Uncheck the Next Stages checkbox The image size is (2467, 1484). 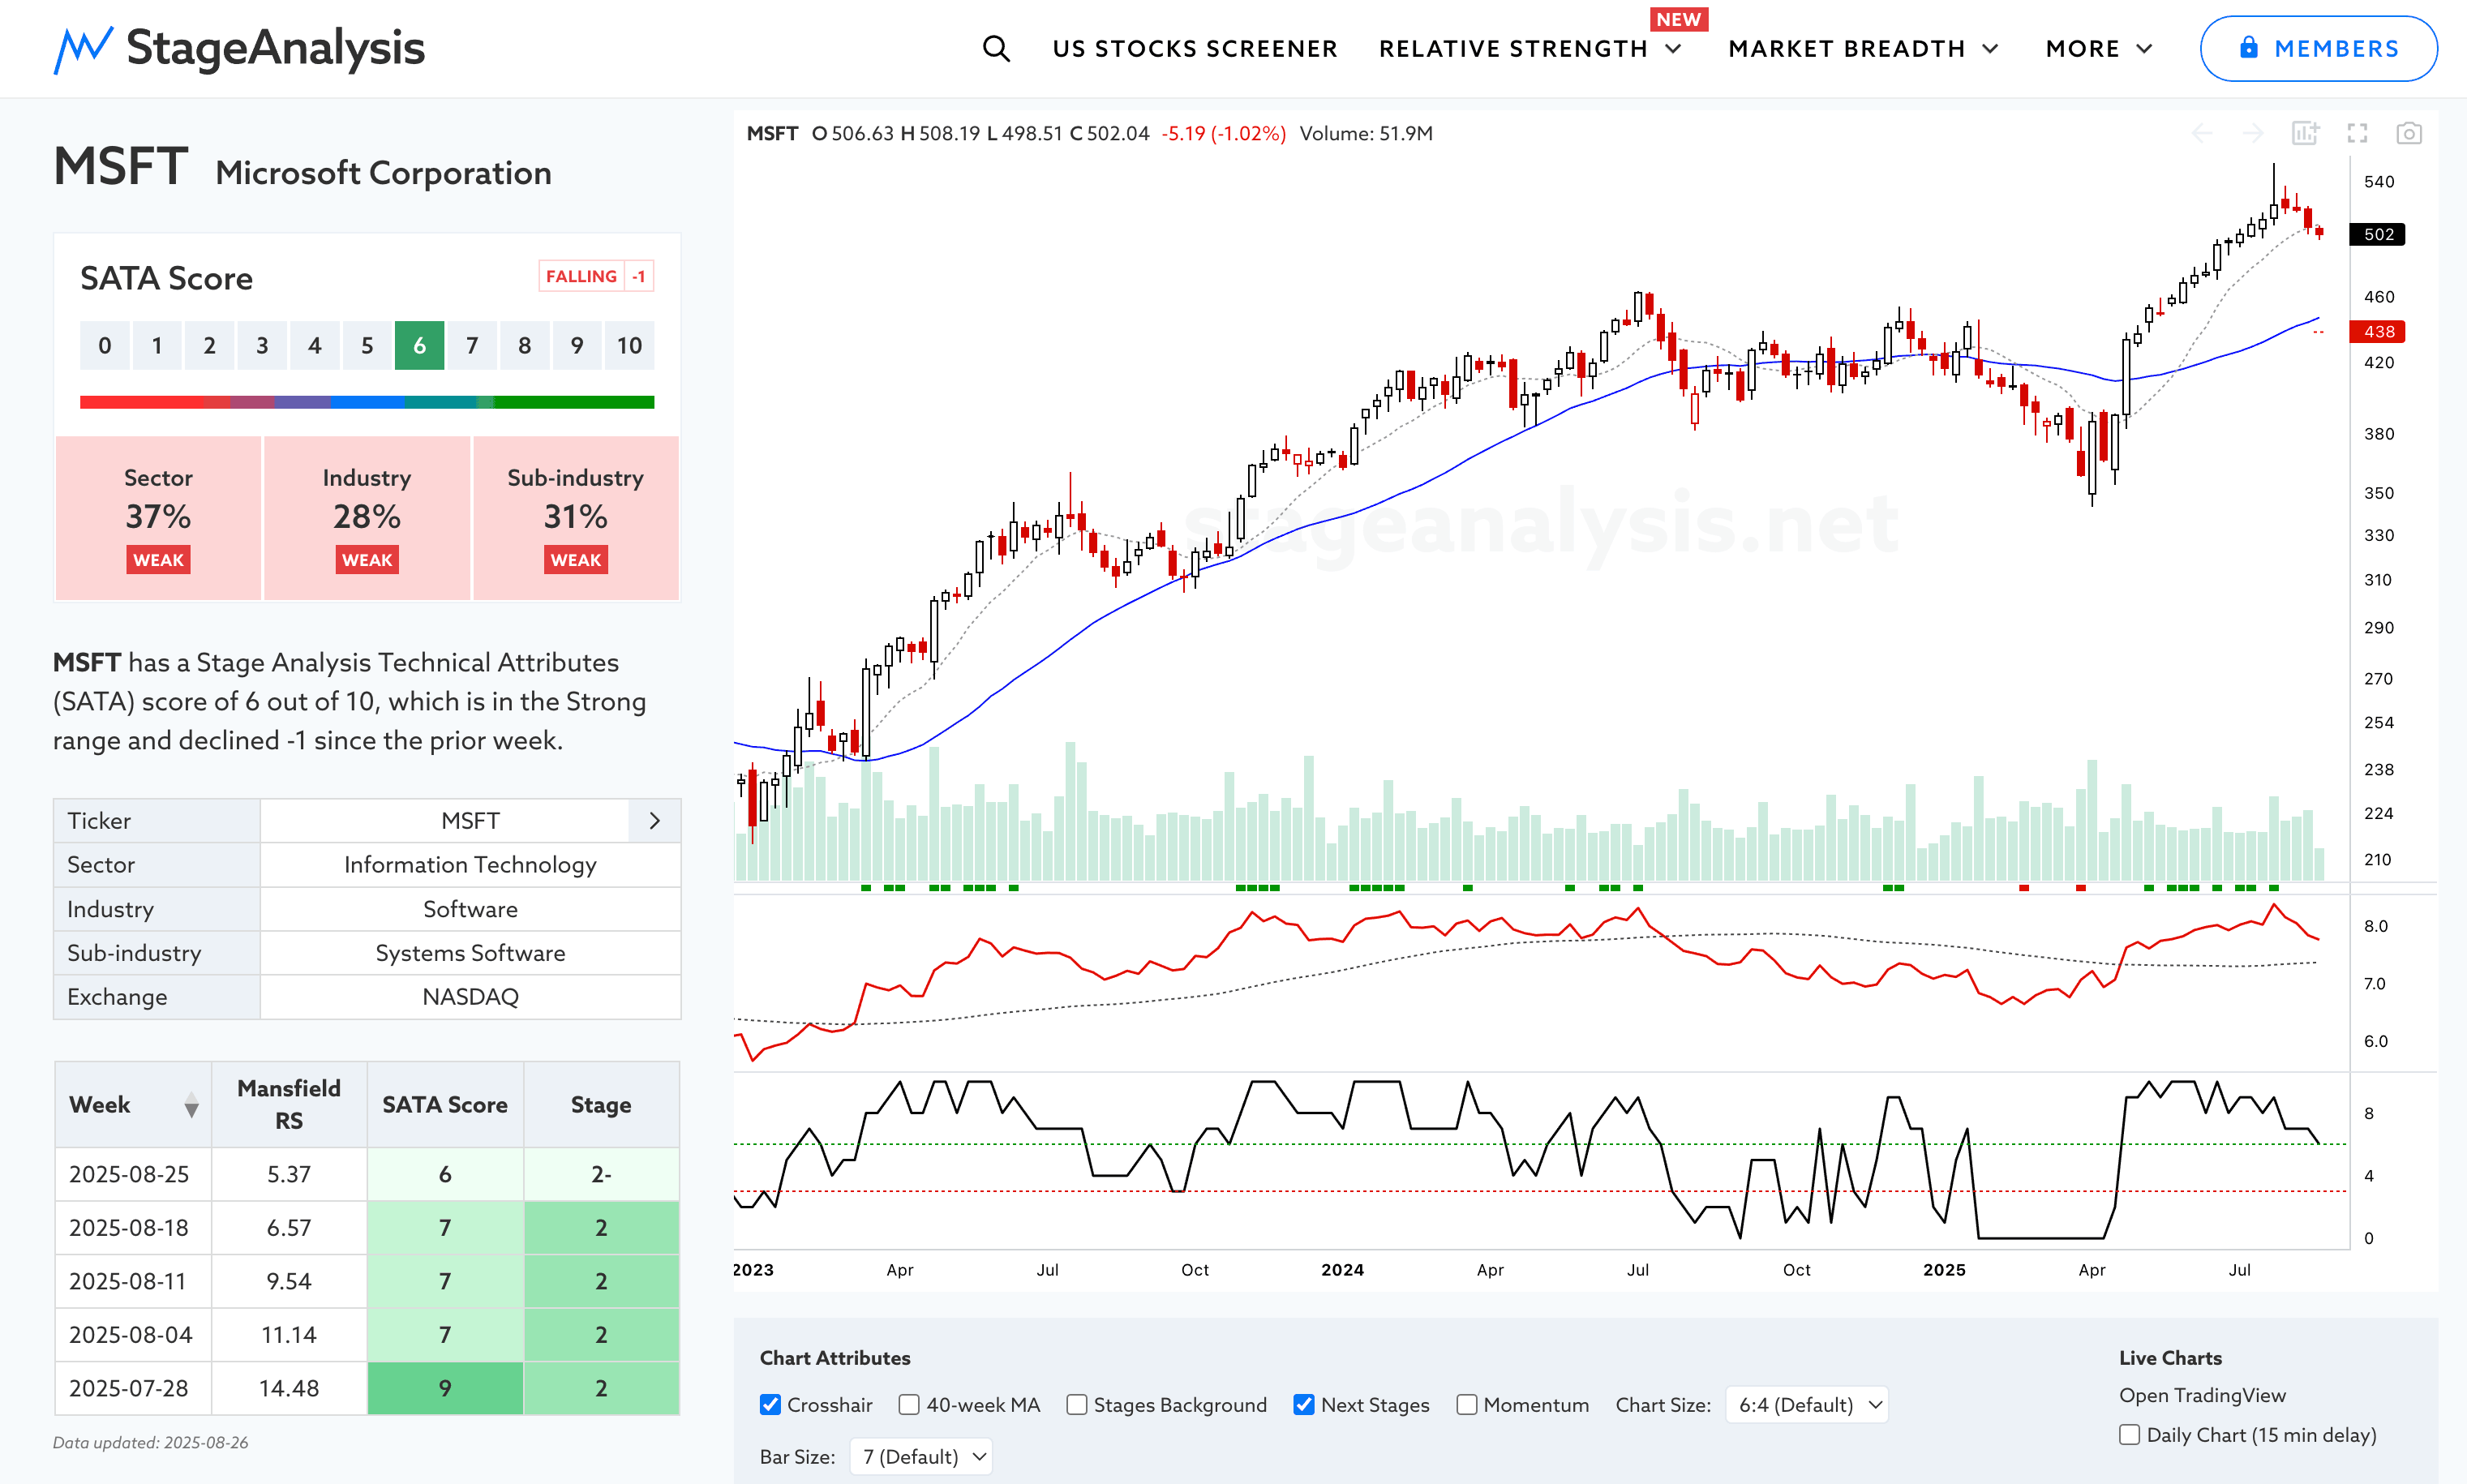(x=1303, y=1405)
